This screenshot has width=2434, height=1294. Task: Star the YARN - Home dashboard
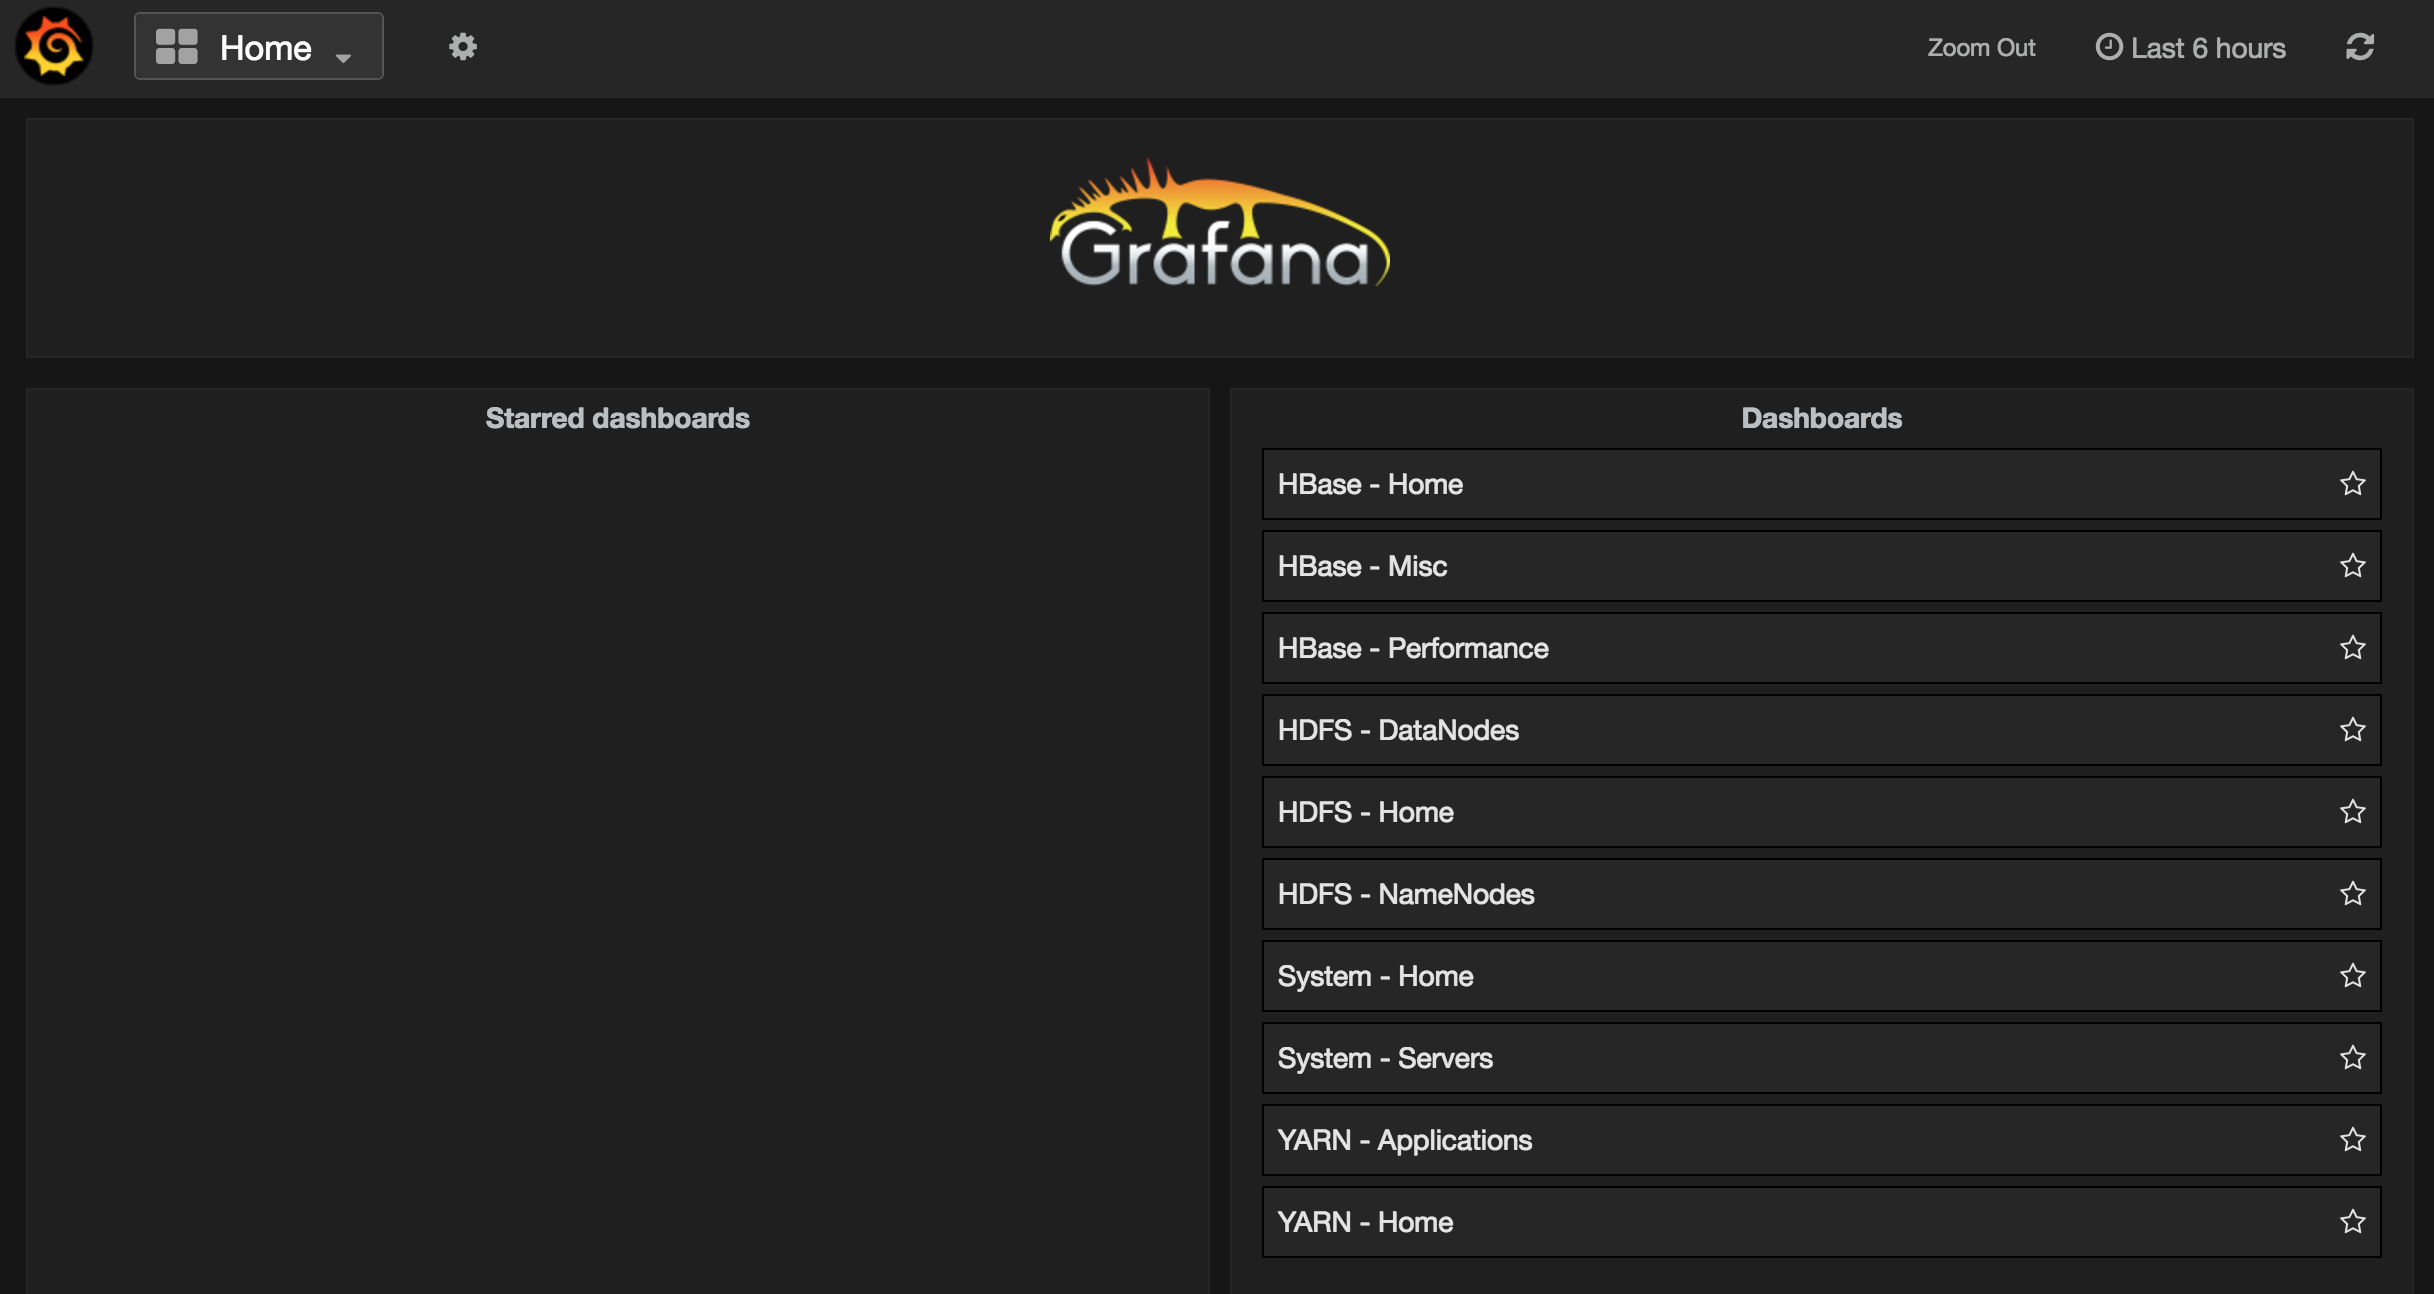pos(2352,1222)
